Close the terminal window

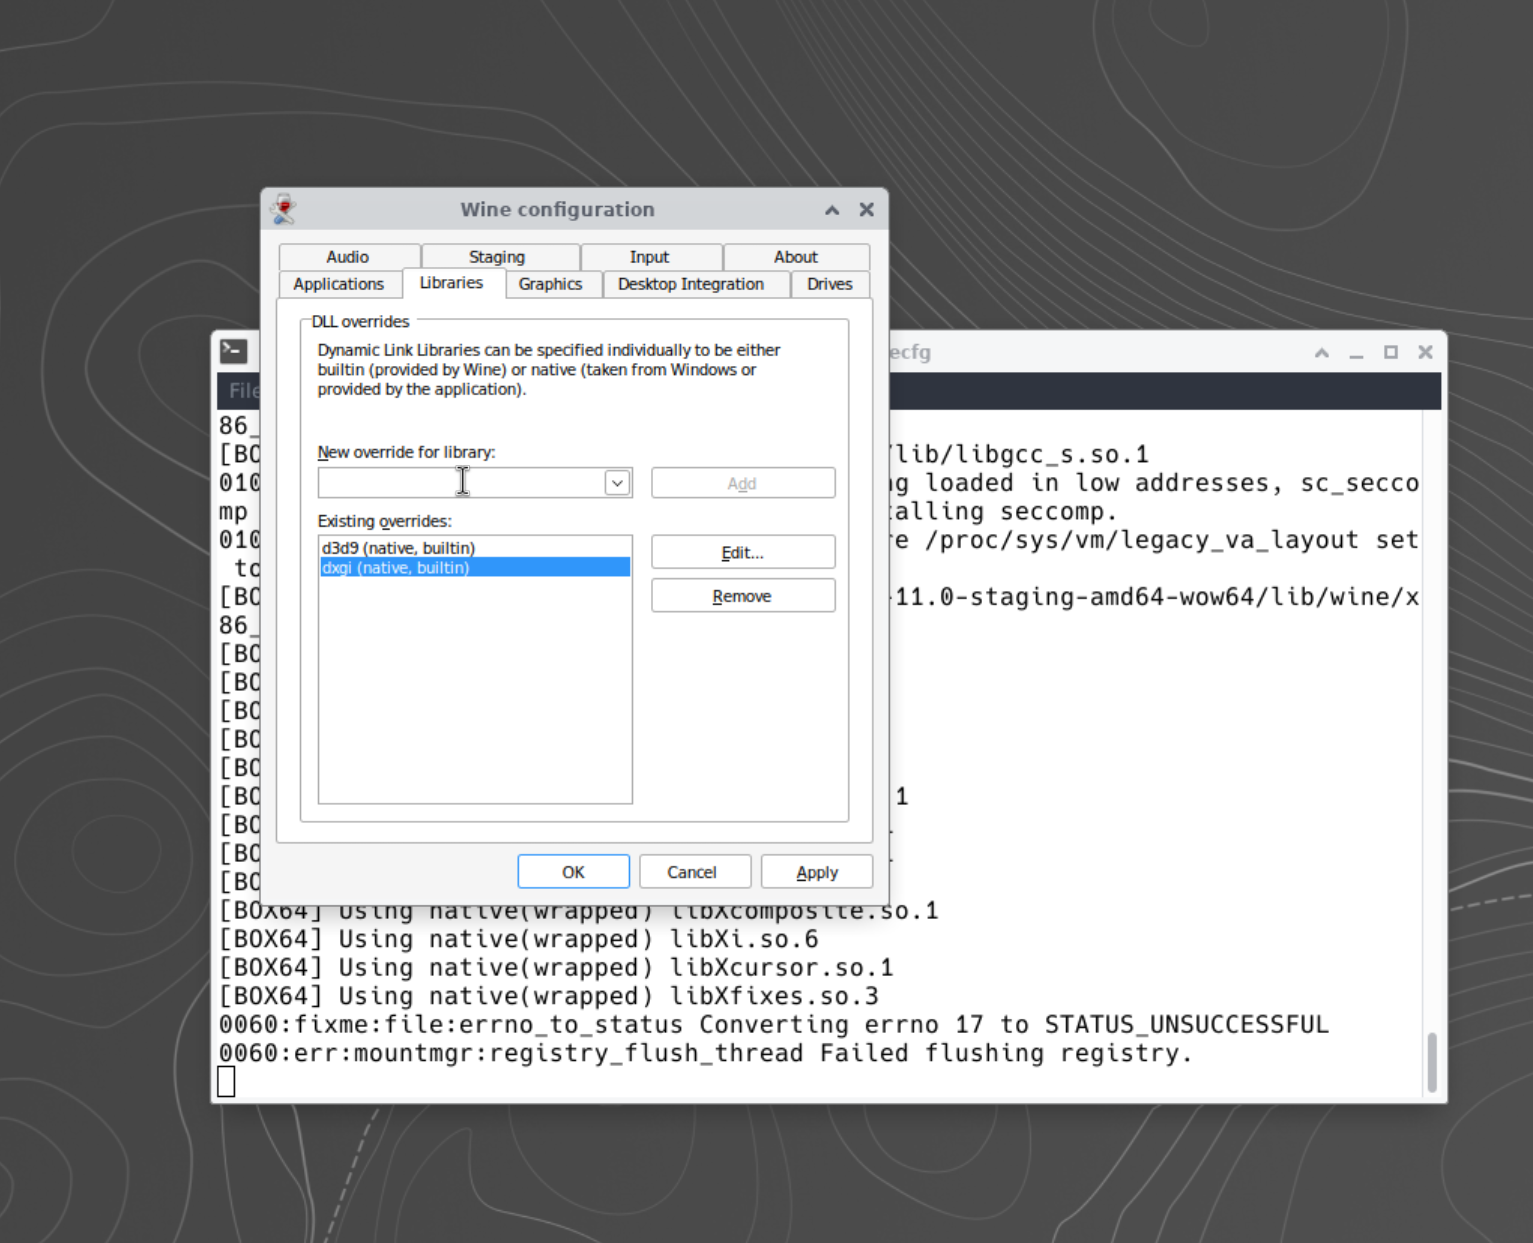click(x=1425, y=352)
